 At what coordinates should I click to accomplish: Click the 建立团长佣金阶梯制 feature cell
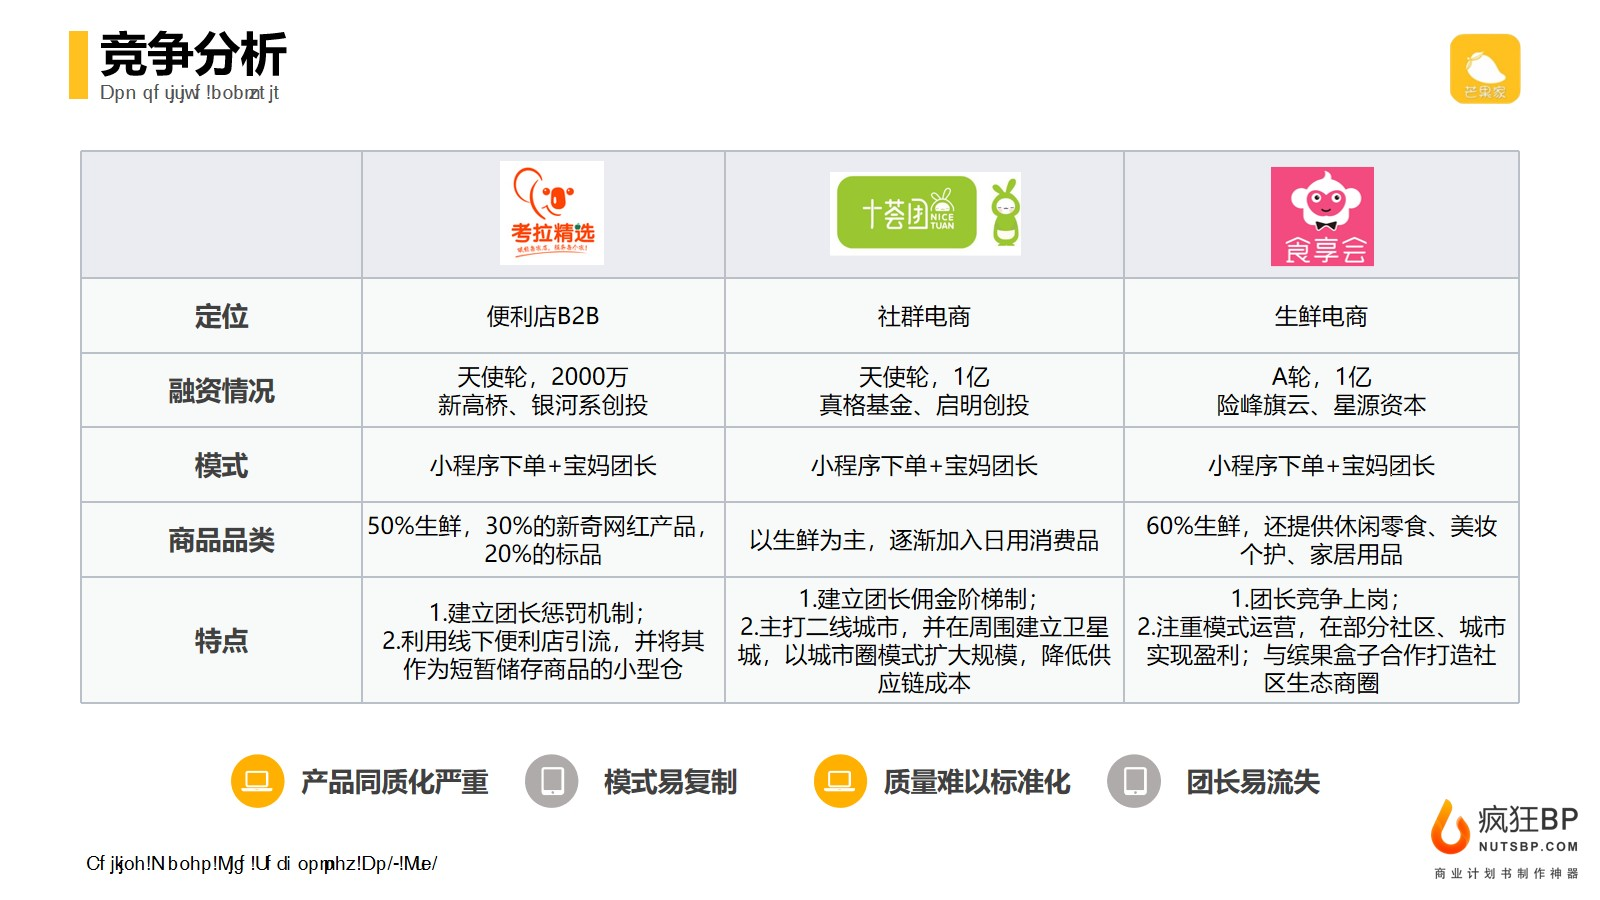pos(924,640)
